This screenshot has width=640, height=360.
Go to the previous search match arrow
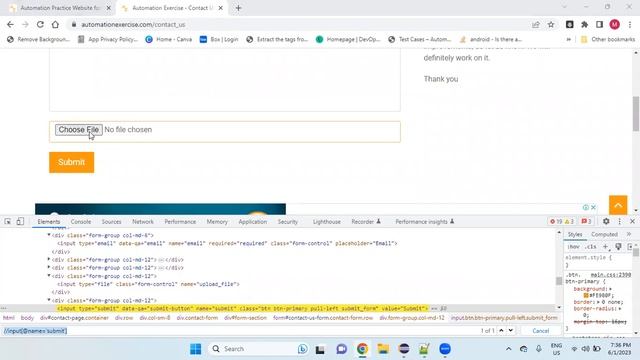tap(501, 330)
